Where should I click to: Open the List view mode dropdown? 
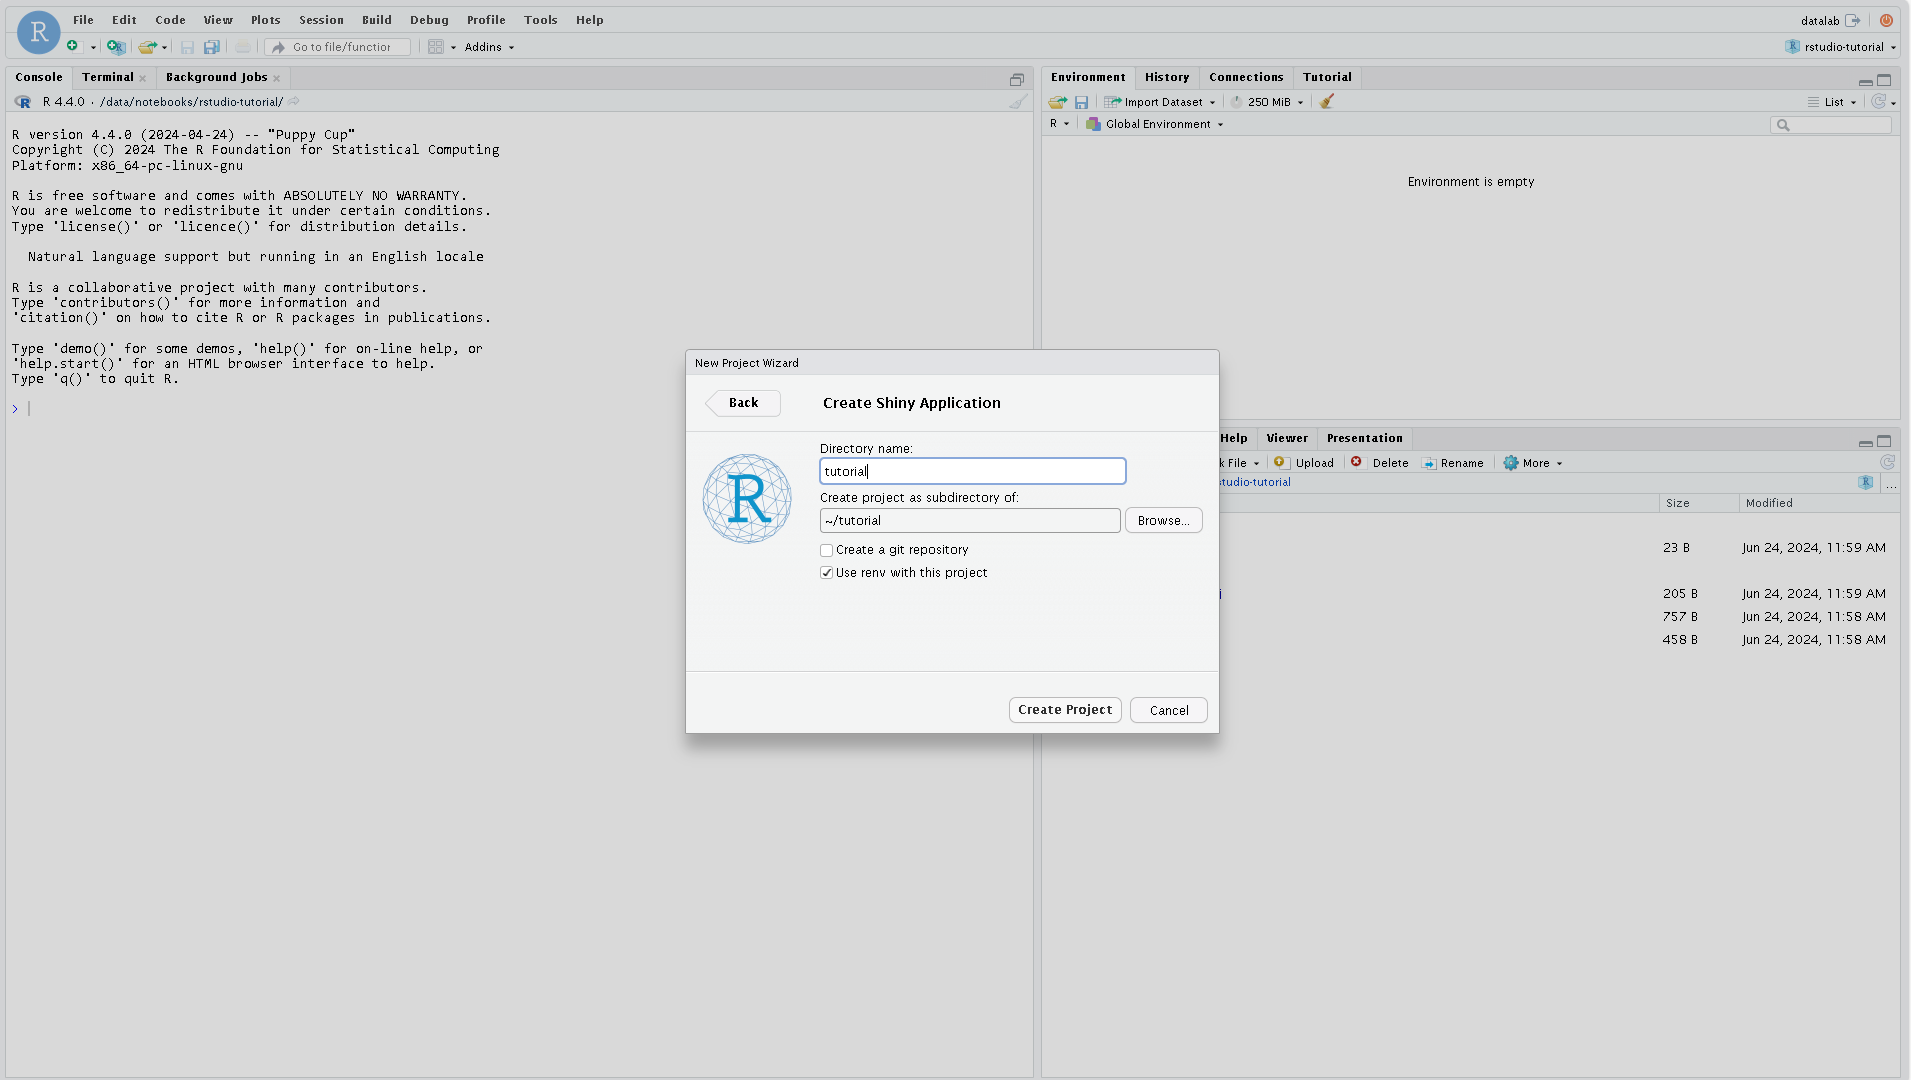click(x=1832, y=102)
